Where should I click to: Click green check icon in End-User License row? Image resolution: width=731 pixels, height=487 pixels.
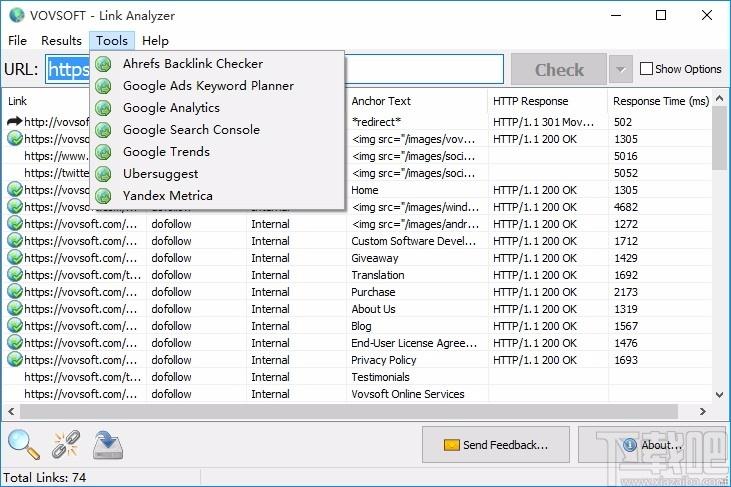[x=15, y=343]
